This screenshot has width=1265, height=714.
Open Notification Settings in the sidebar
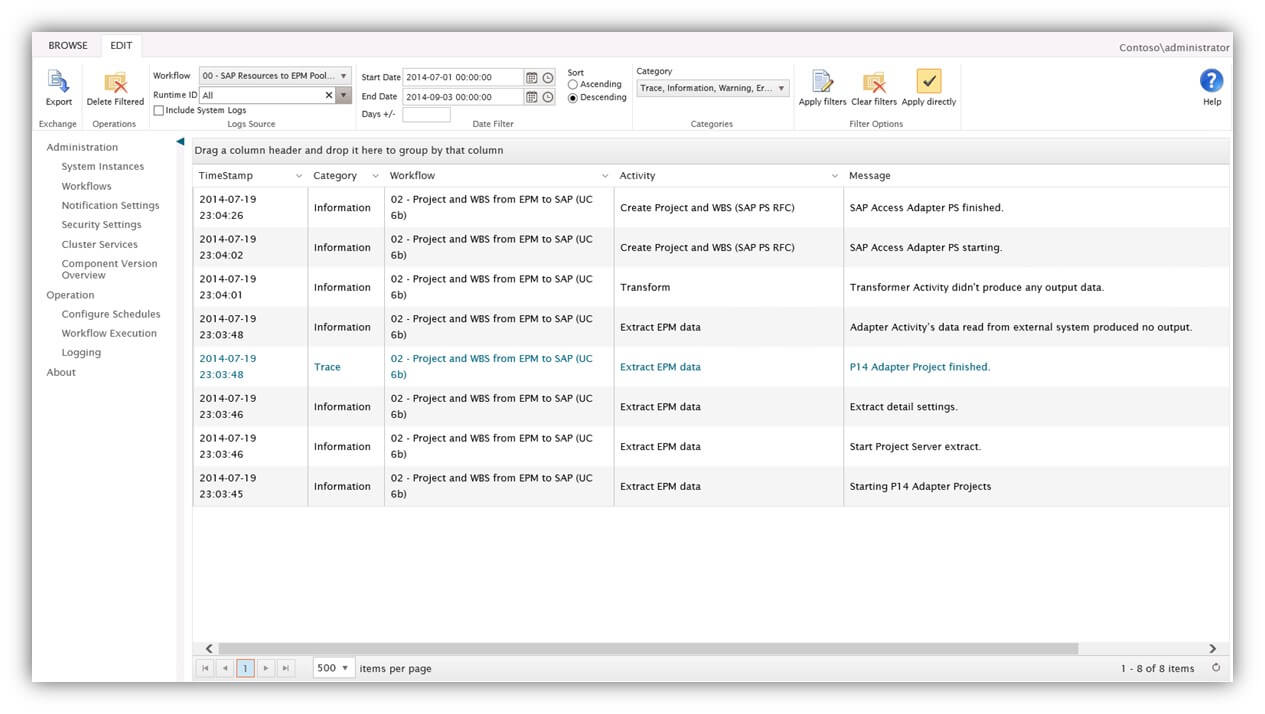point(110,205)
